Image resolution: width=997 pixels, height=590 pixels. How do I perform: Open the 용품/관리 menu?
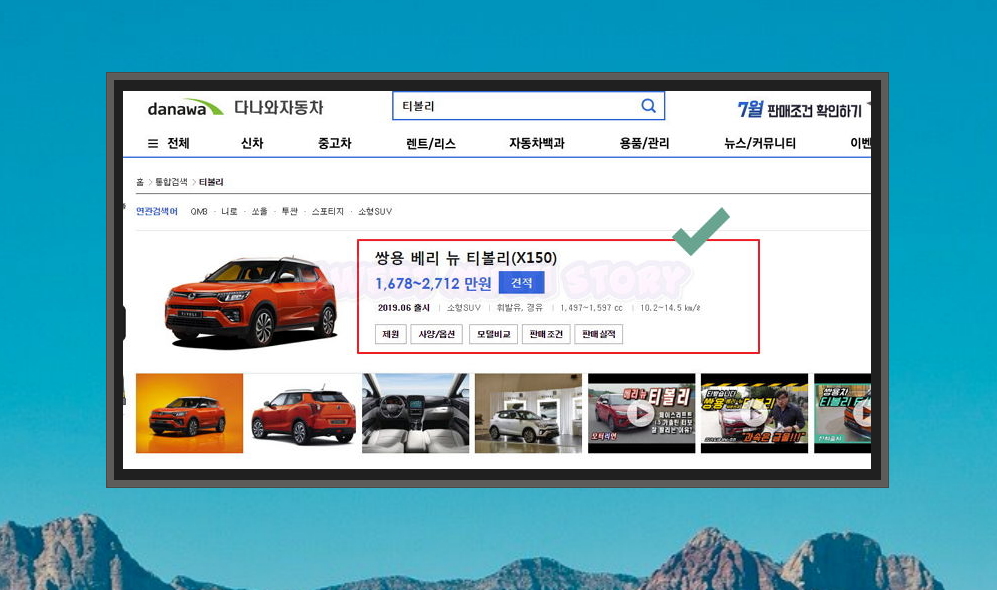pyautogui.click(x=644, y=143)
